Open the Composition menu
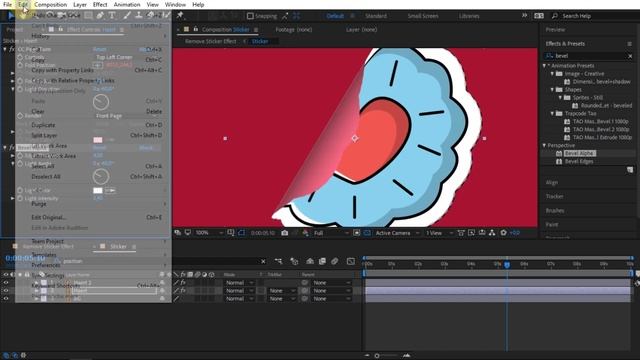Screen dimensions: 640x360 coord(51,4)
